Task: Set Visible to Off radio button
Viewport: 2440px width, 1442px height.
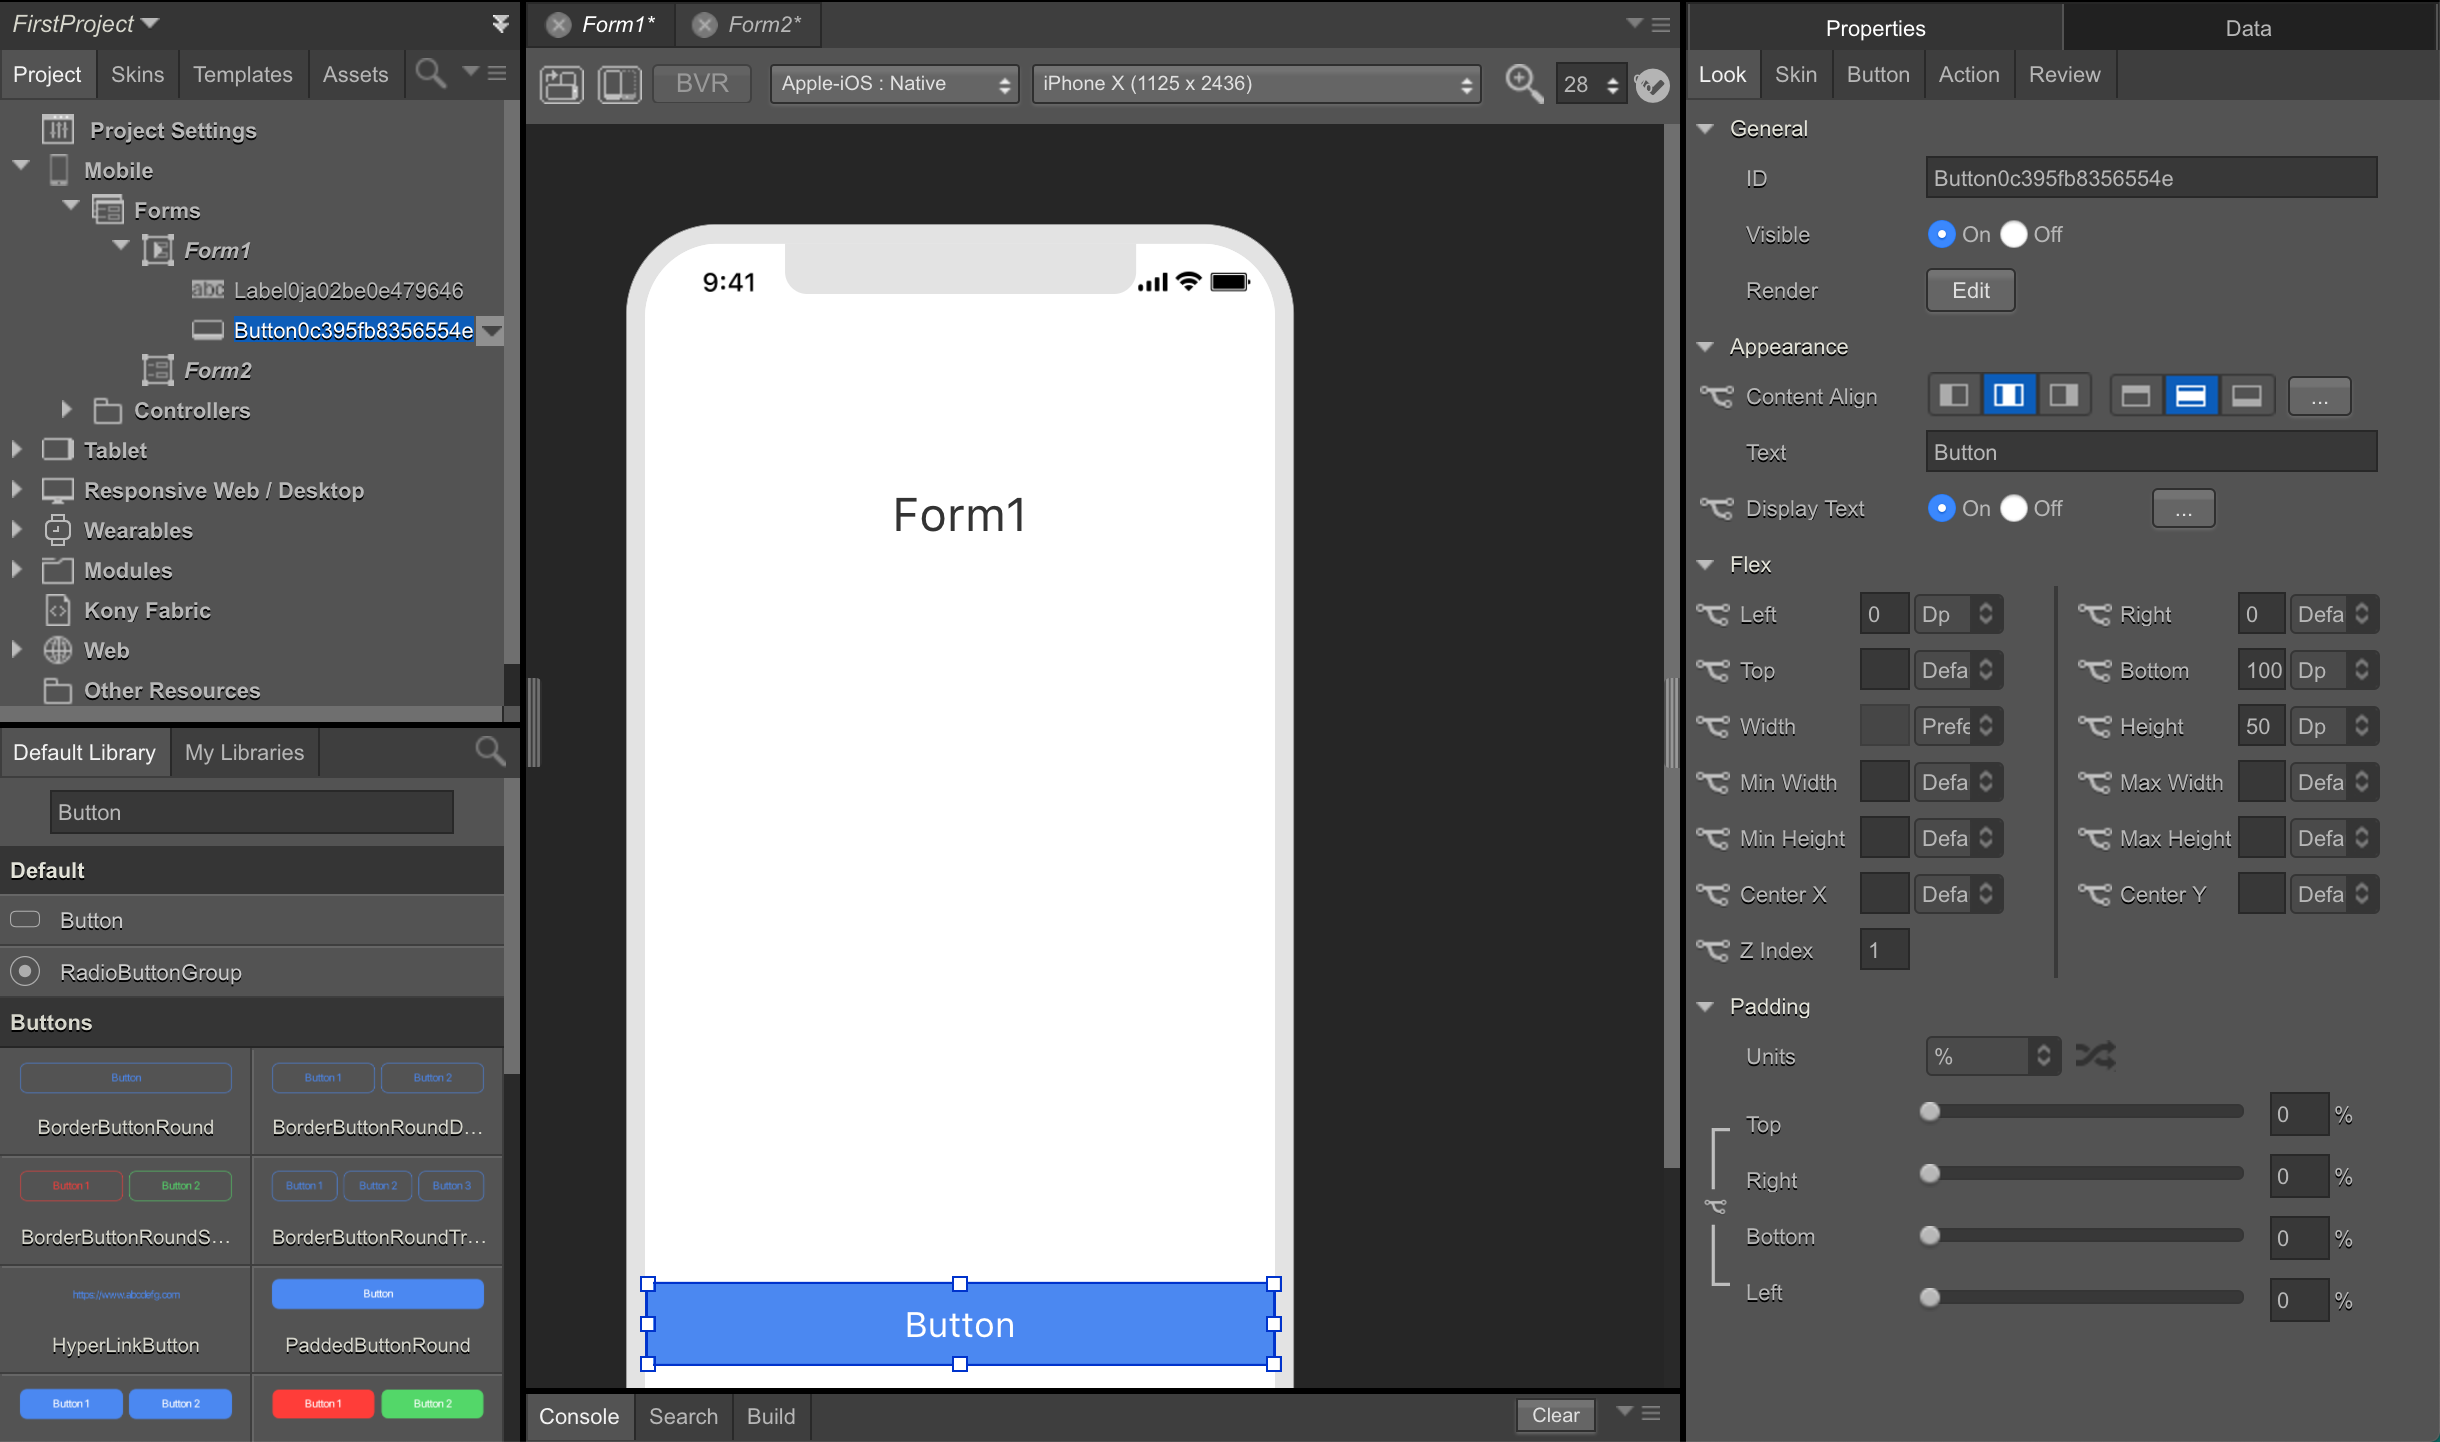Action: 2014,234
